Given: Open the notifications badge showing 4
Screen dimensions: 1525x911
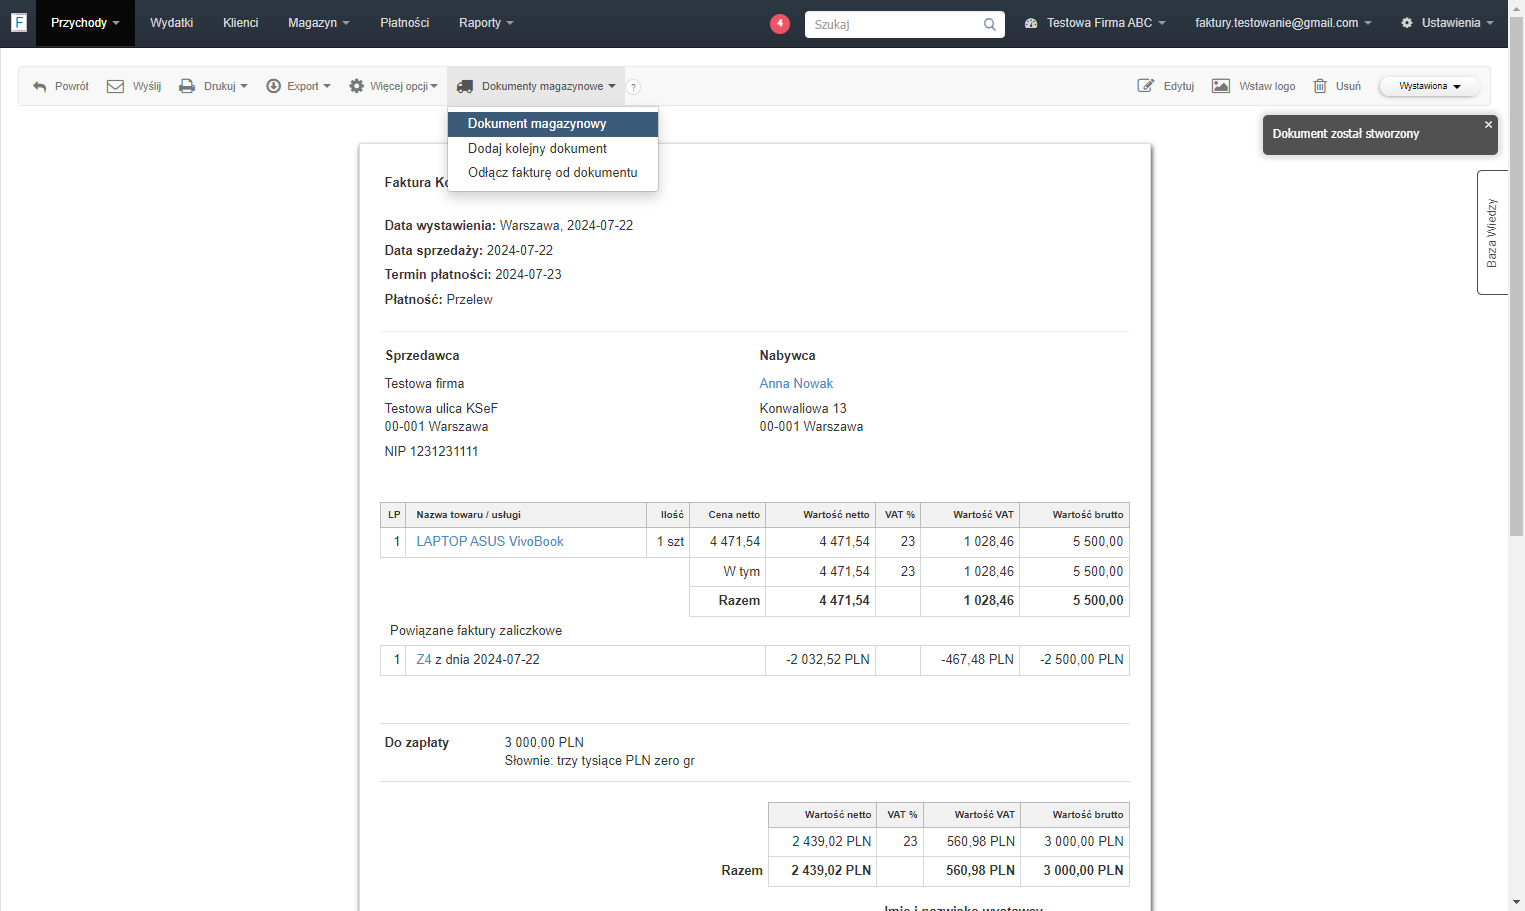Looking at the screenshot, I should 780,23.
